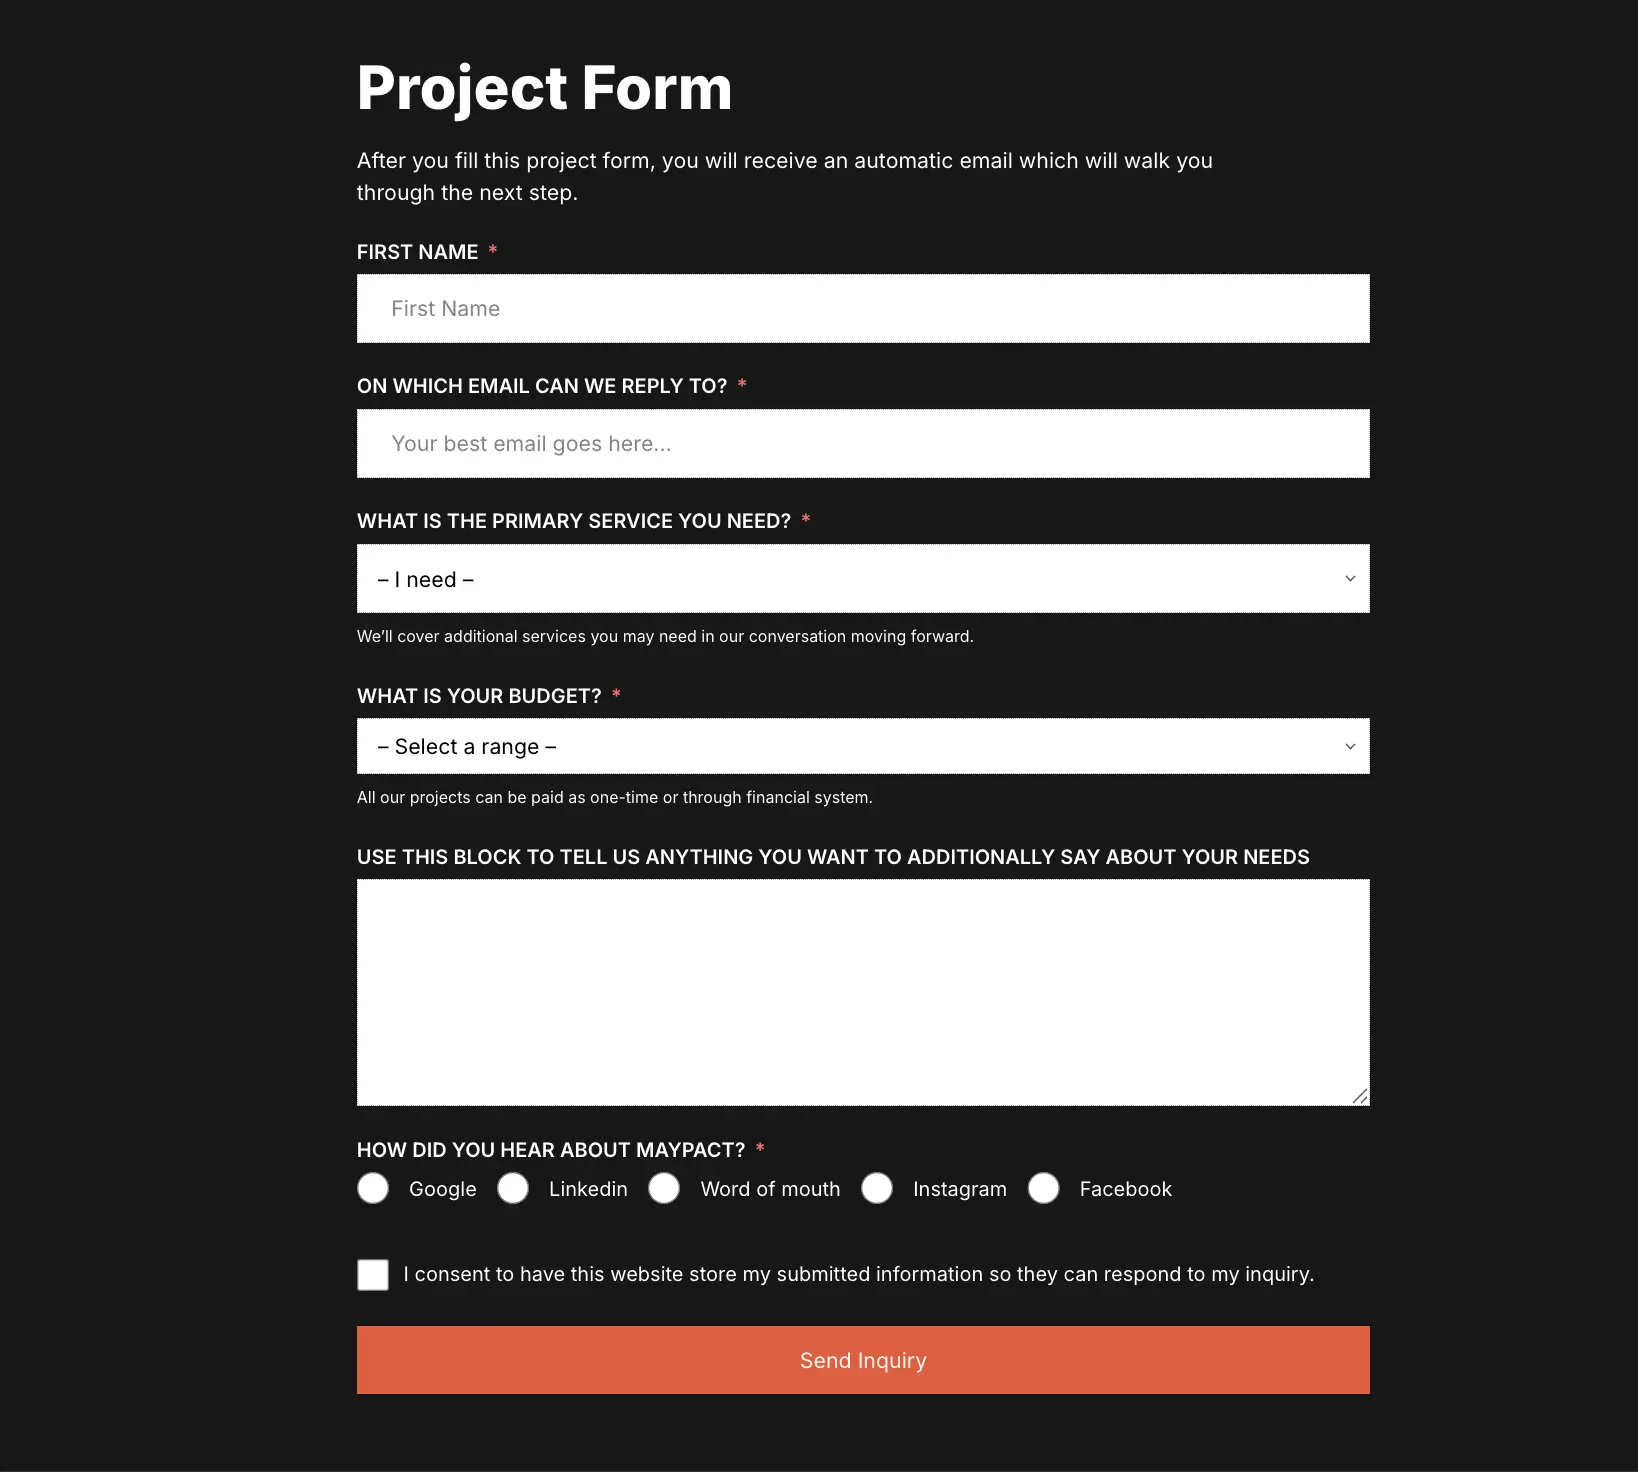Click the chevron on the budget select
This screenshot has height=1472, width=1638.
tap(1350, 746)
